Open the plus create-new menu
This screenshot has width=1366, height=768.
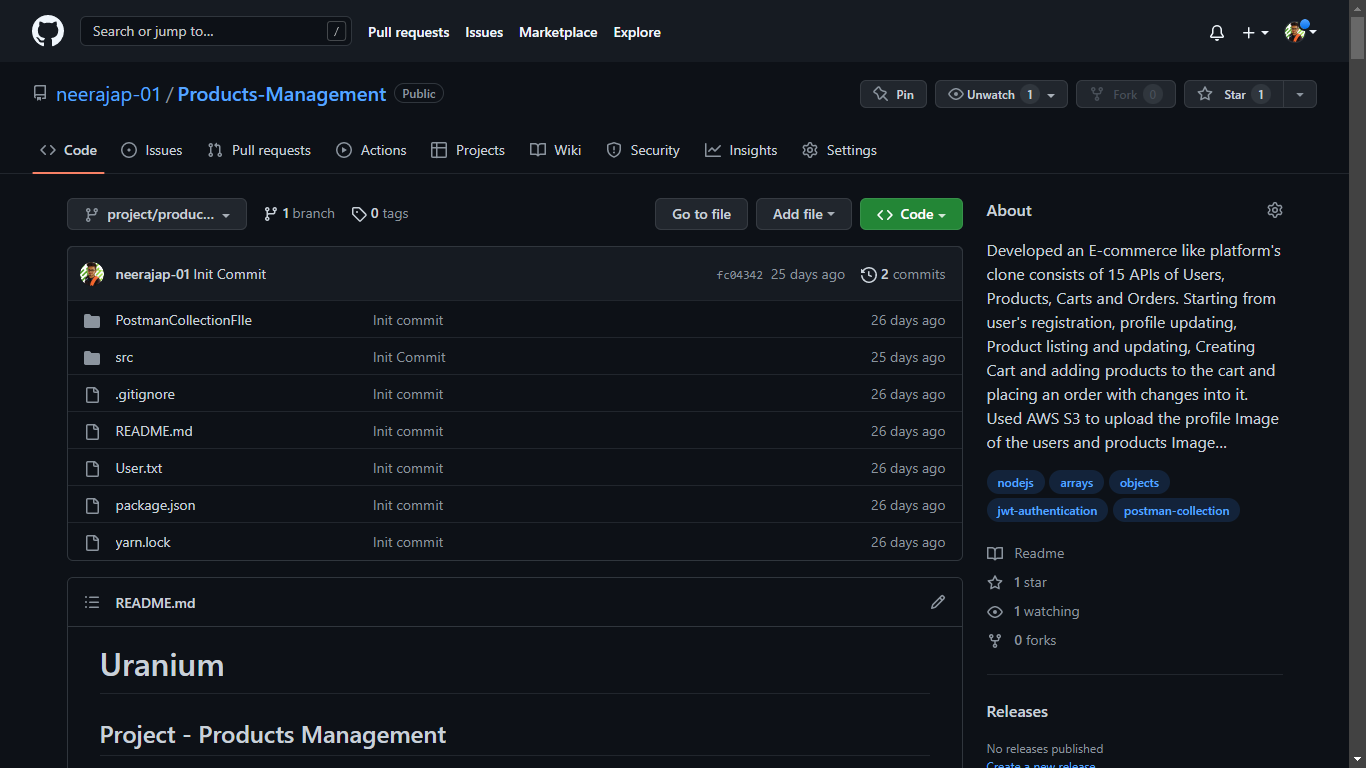pos(1255,32)
